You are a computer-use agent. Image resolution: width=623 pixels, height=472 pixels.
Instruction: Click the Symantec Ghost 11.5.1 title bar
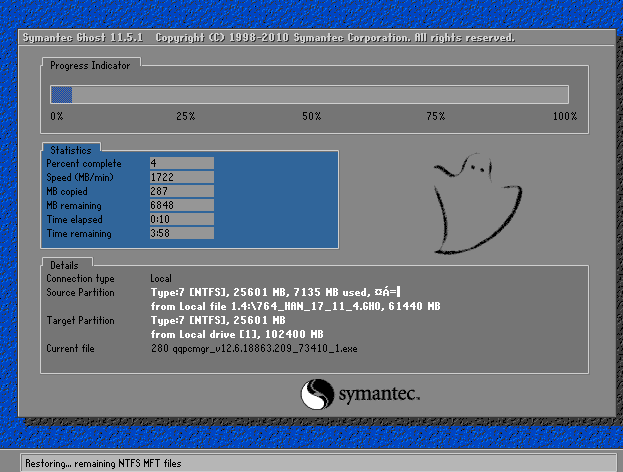[317, 38]
